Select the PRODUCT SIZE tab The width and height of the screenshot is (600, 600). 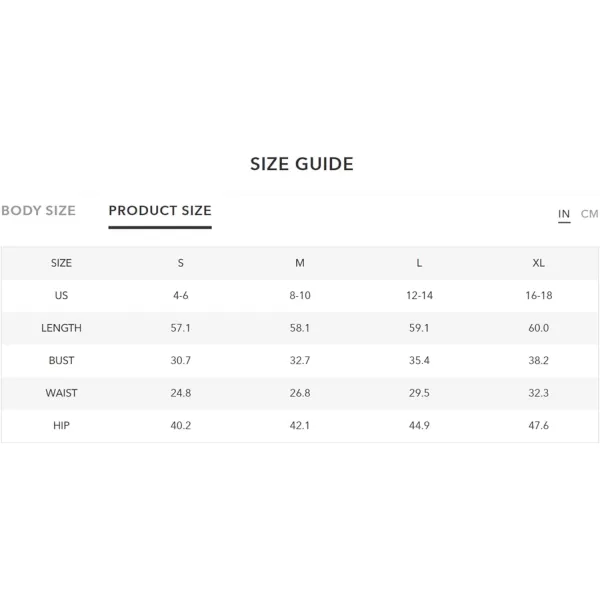tap(160, 210)
